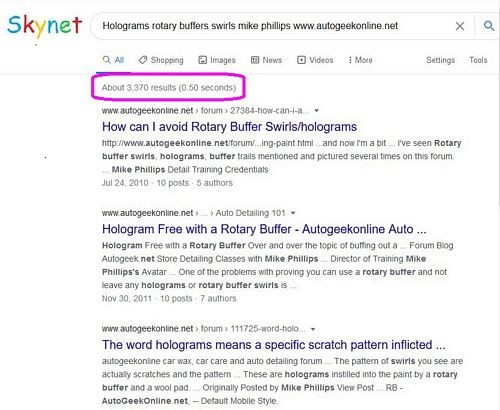Open the Settings menu
This screenshot has height=410, width=500.
click(440, 60)
